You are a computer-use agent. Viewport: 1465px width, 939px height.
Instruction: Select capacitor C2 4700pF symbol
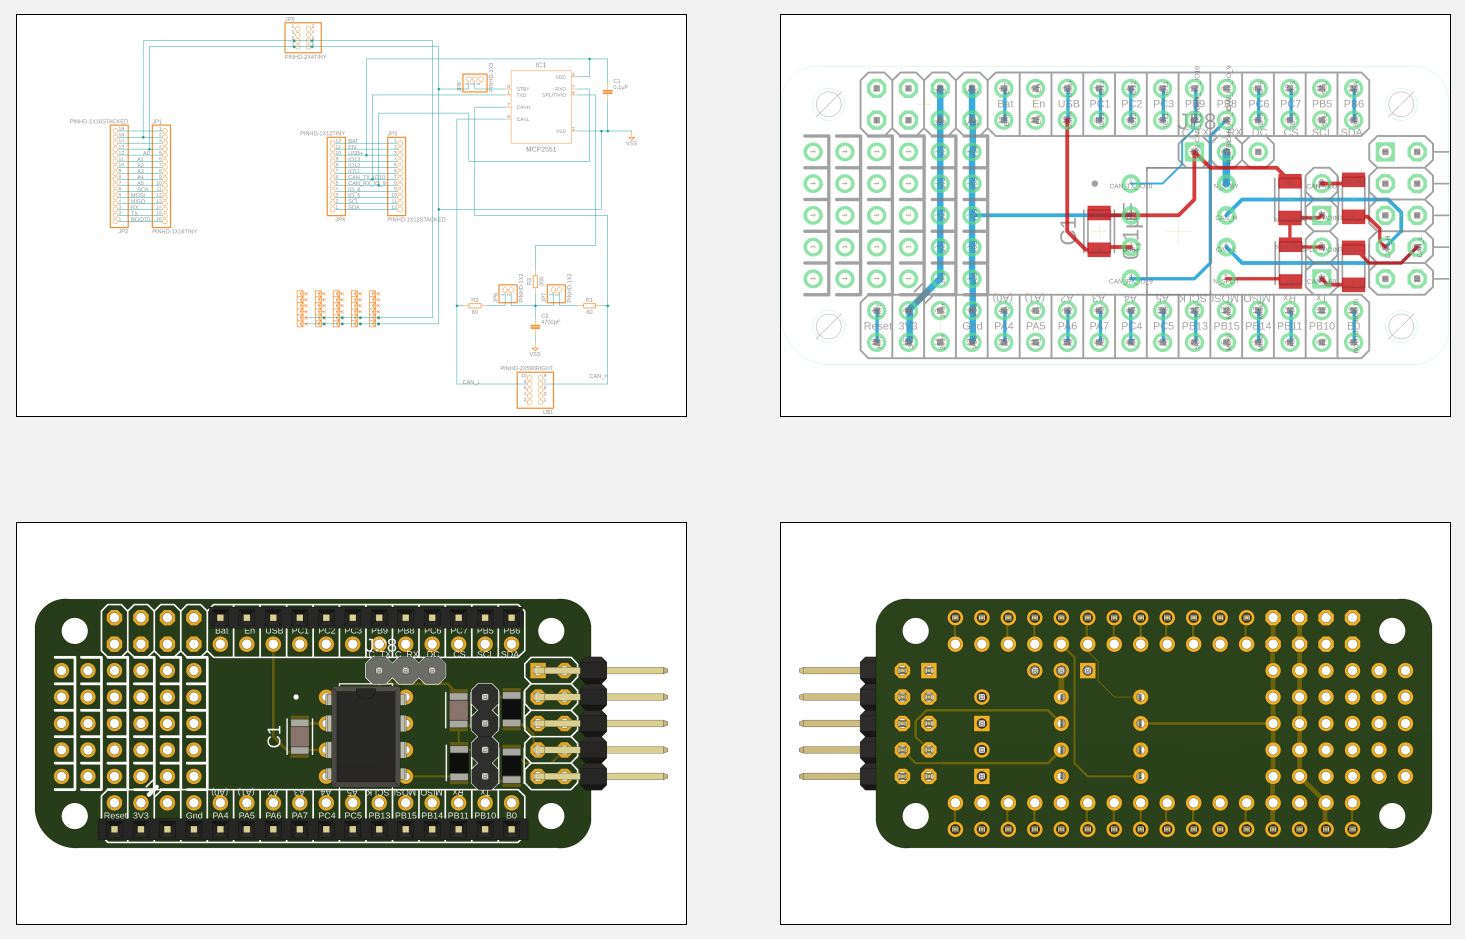pos(535,326)
